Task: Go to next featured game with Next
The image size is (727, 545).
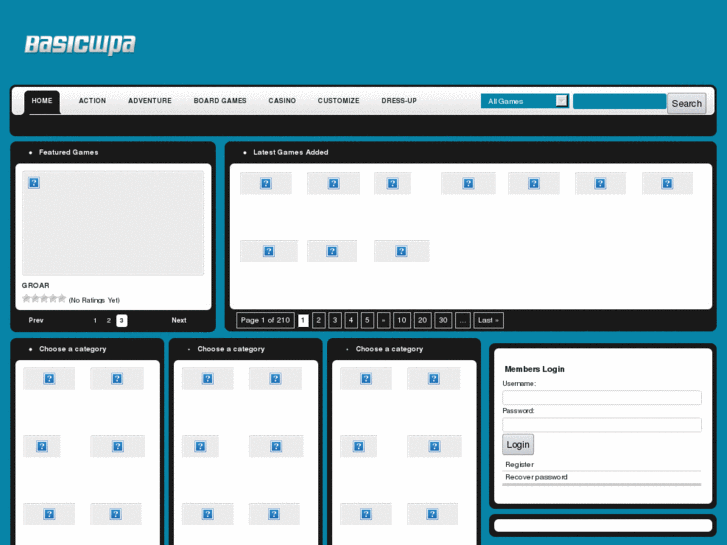Action: (179, 320)
